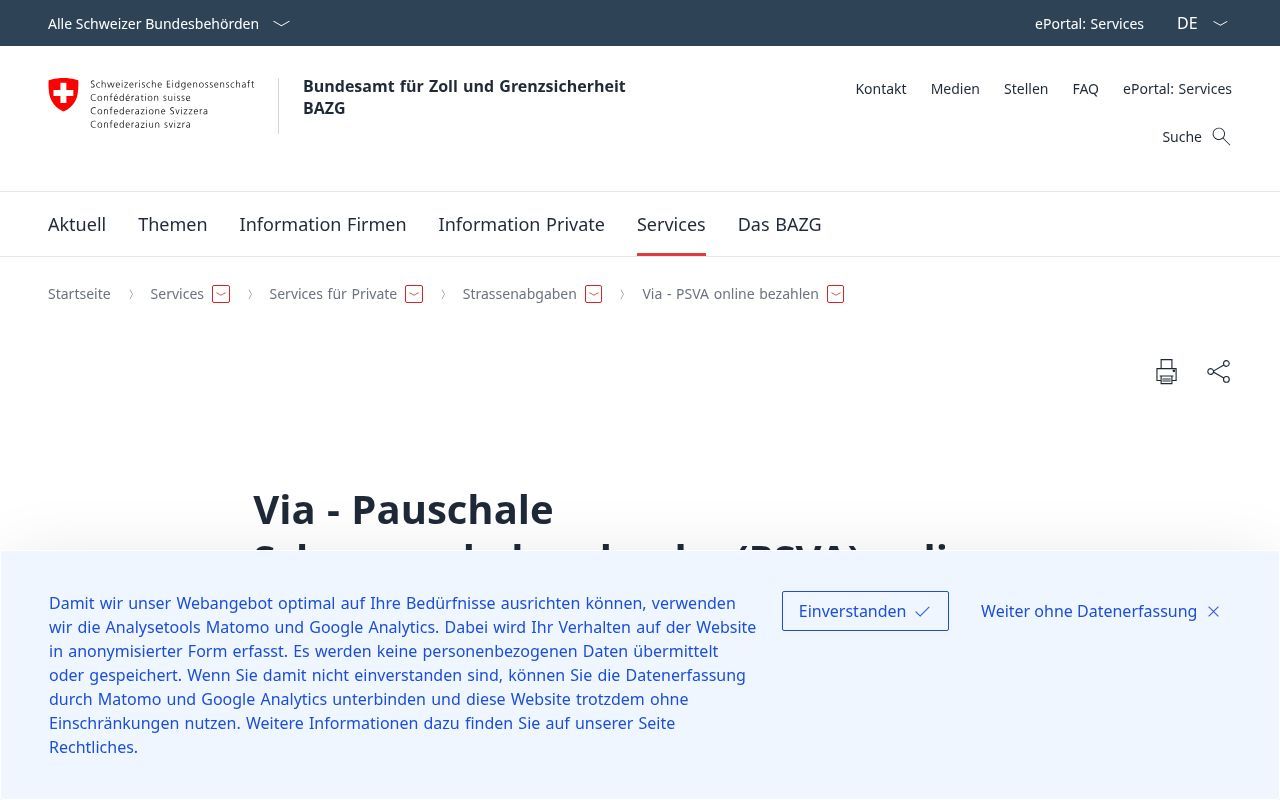Image resolution: width=1280 pixels, height=800 pixels.
Task: Click Bundesamt für Zoll und Grenzsicherheit title
Action: [464, 97]
